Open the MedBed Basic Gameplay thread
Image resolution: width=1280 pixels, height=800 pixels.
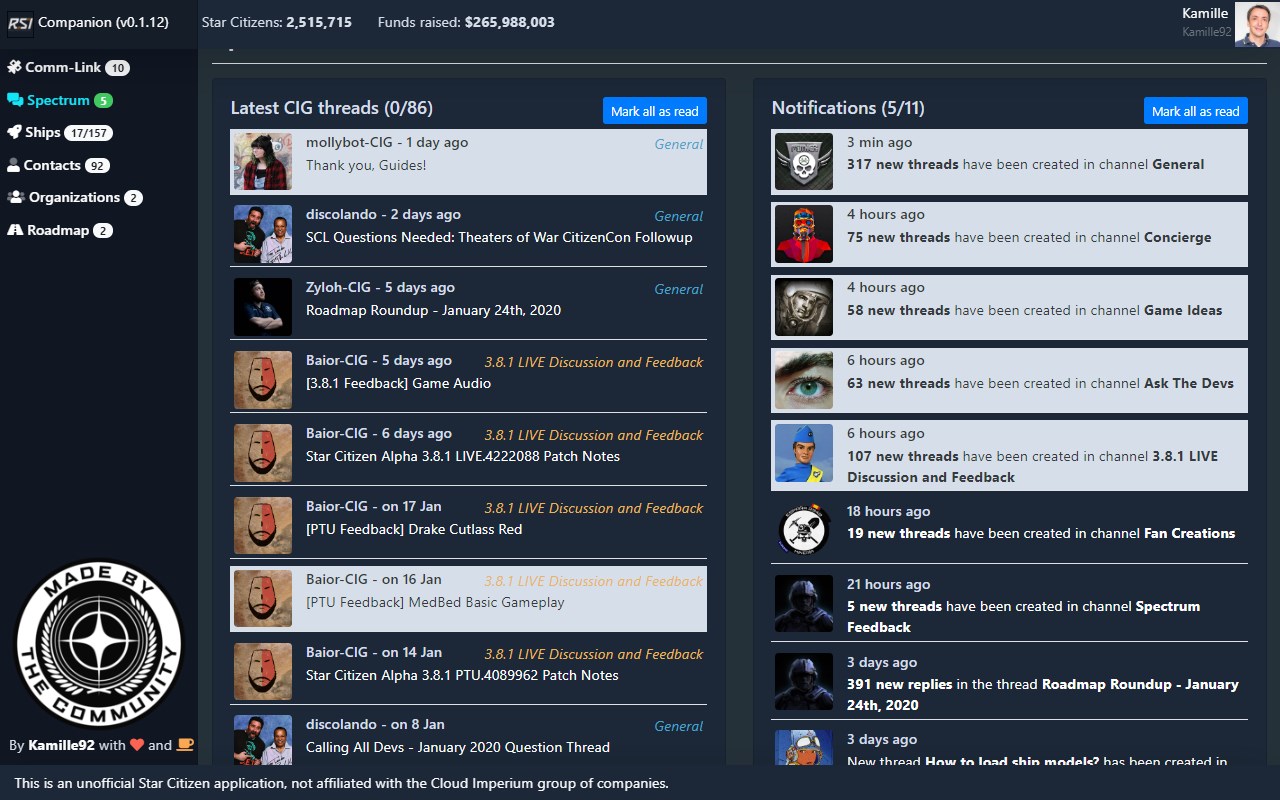pos(435,603)
